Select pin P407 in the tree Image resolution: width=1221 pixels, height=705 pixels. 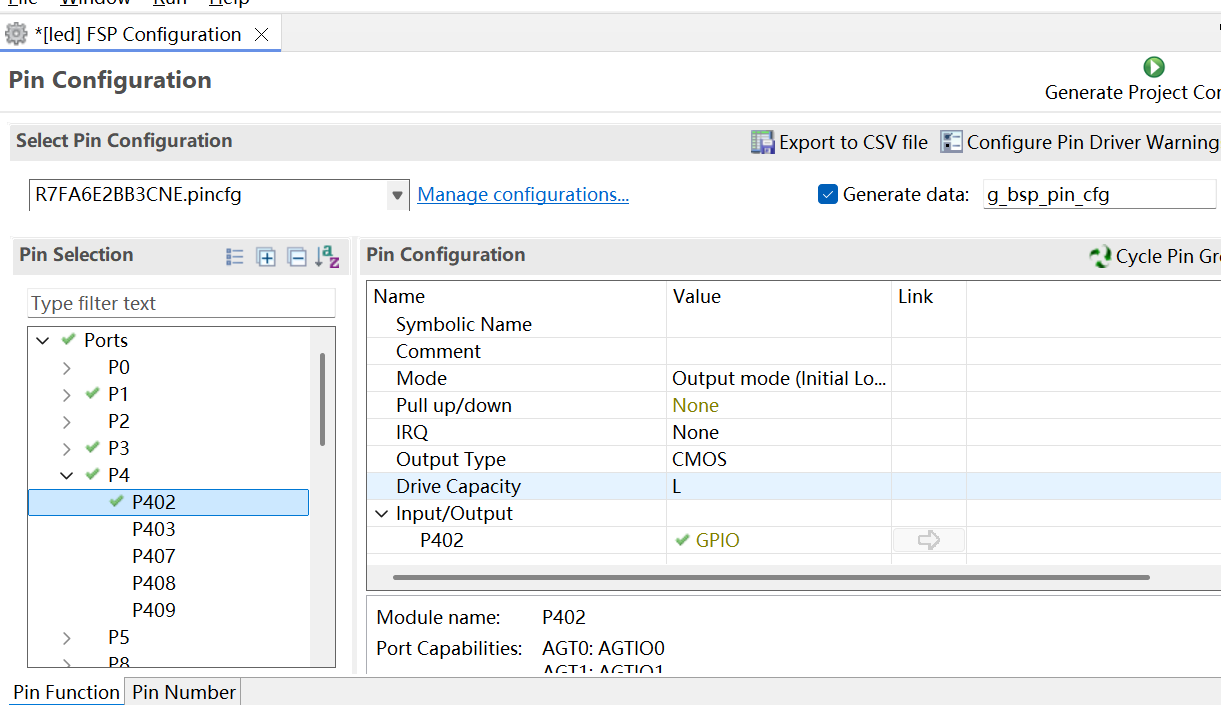point(153,556)
